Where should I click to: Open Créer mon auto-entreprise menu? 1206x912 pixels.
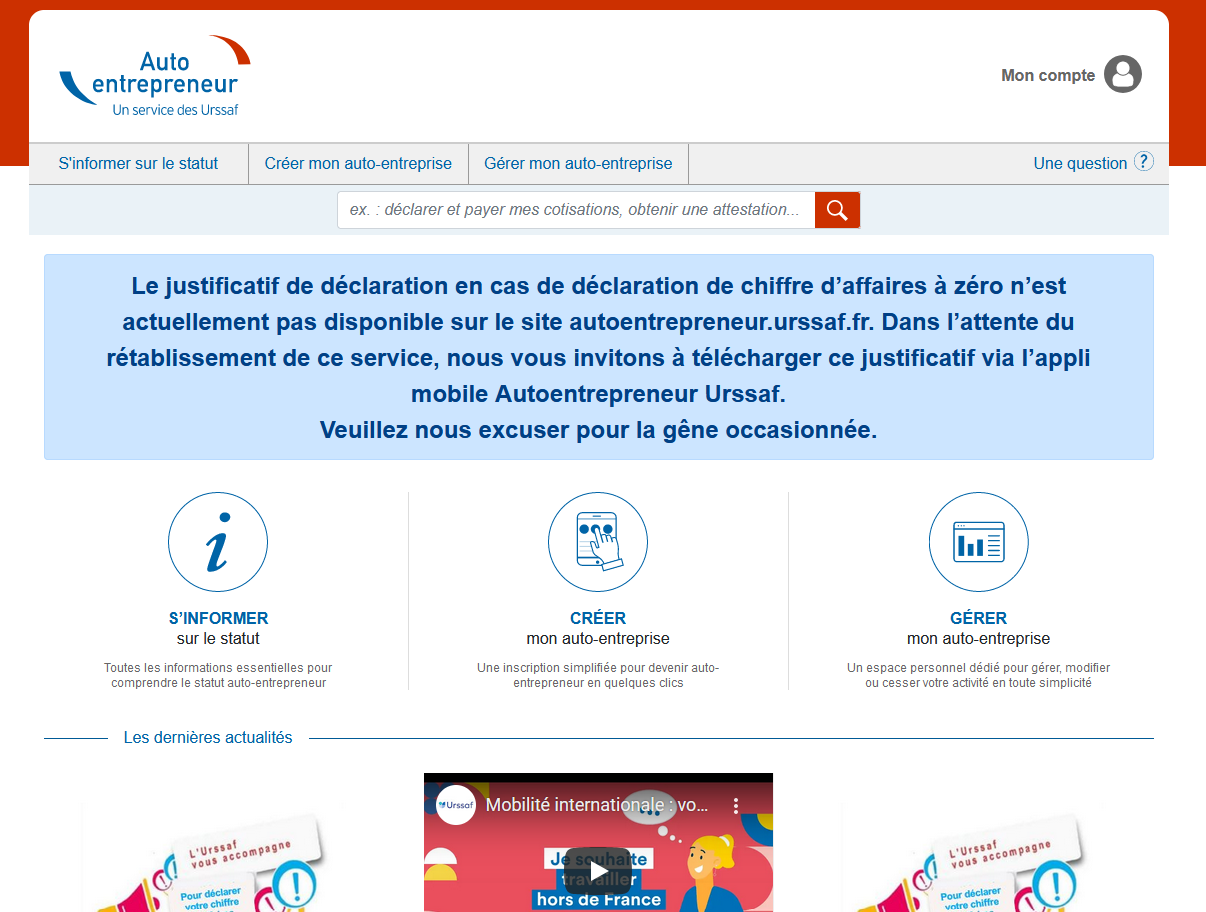pos(358,163)
